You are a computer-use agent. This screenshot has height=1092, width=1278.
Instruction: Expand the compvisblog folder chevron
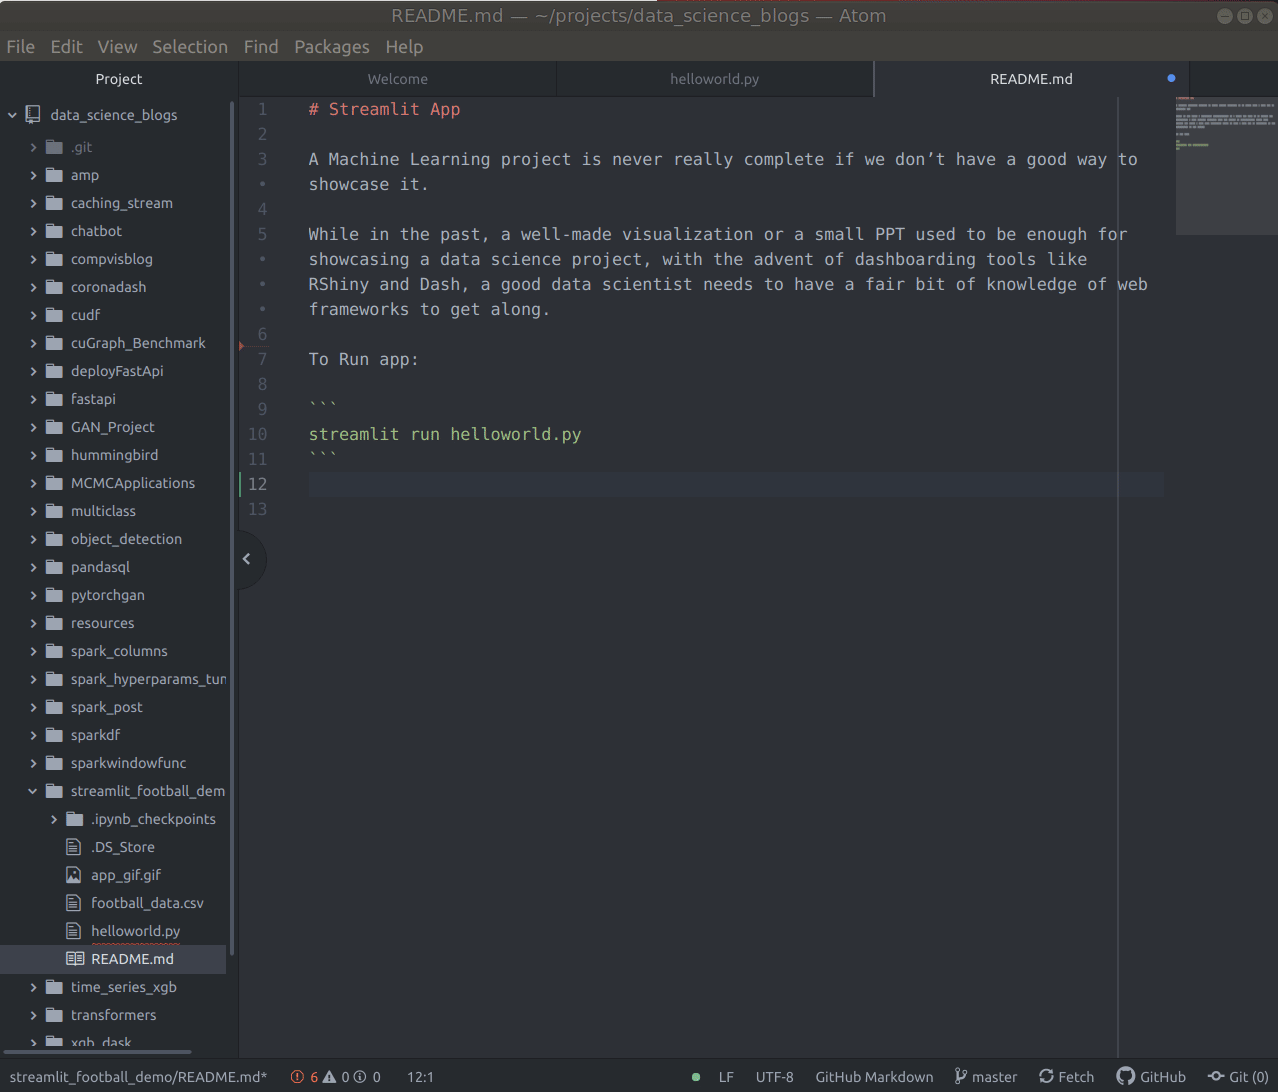(33, 259)
